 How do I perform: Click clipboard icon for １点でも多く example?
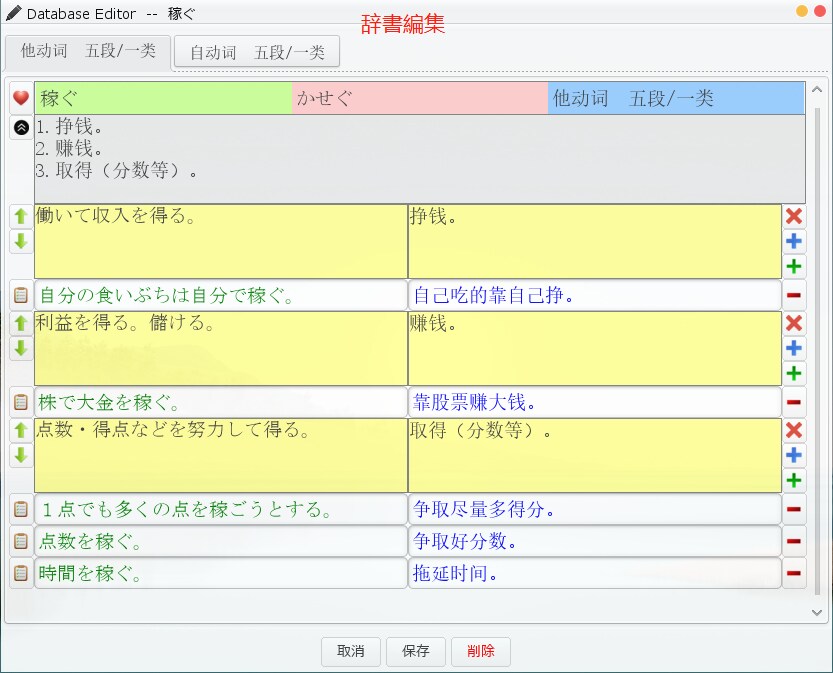tap(21, 509)
